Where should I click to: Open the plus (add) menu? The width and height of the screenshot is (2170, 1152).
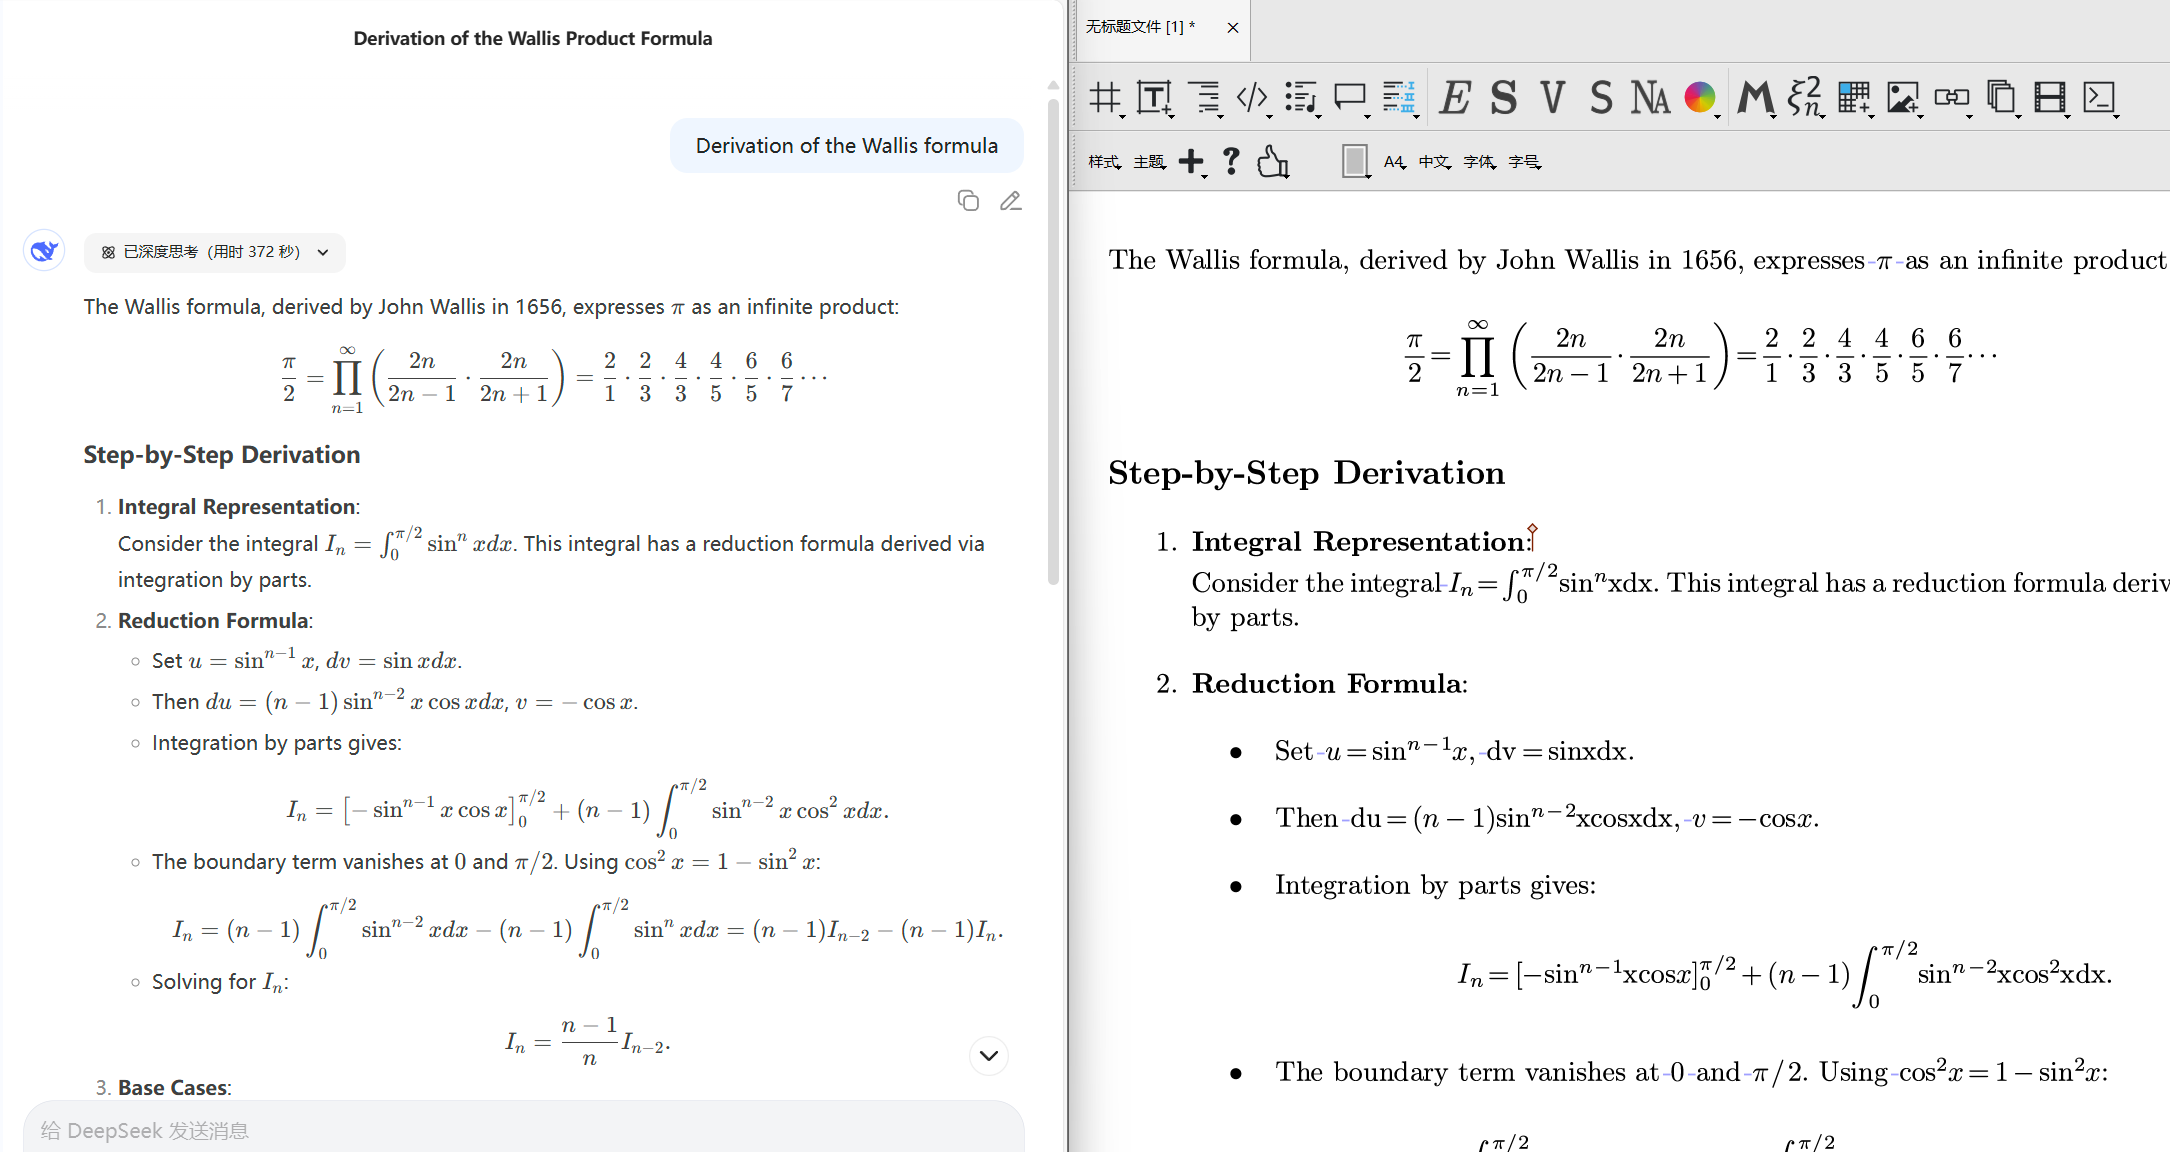[x=1192, y=162]
